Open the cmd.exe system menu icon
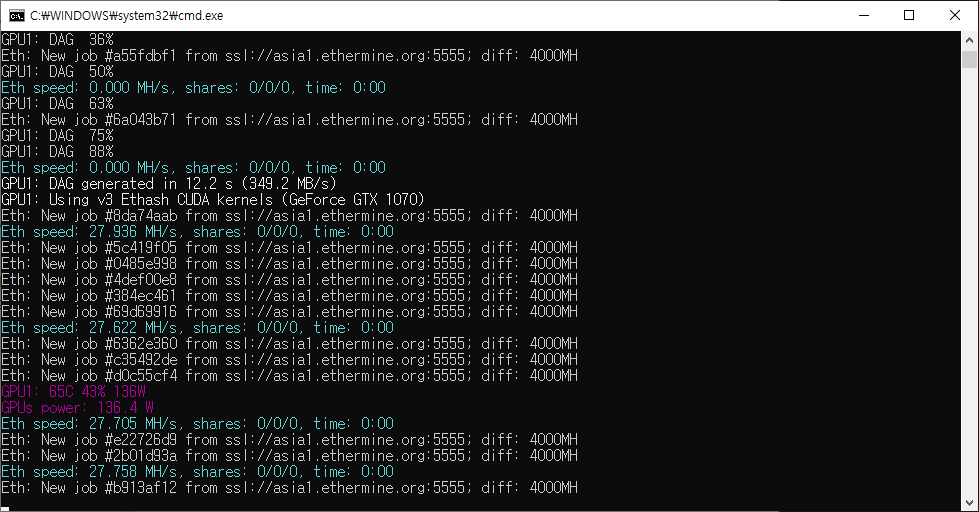Viewport: 979px width, 512px height. click(x=17, y=16)
